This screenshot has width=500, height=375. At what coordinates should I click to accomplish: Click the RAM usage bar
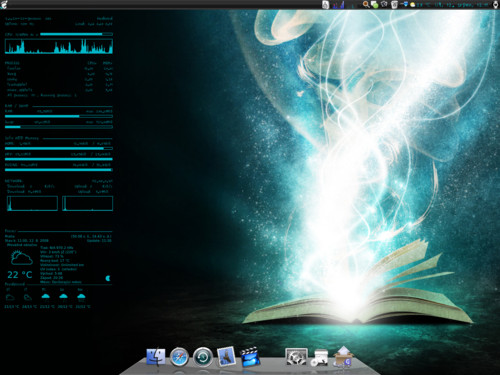(x=59, y=116)
